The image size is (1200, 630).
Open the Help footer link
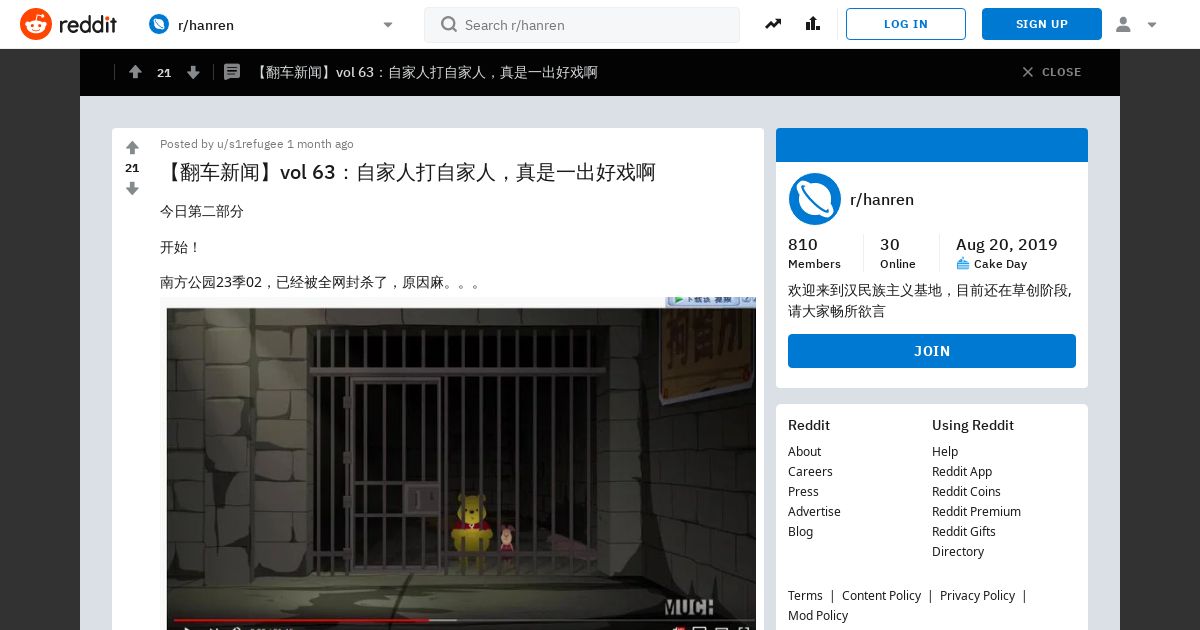pyautogui.click(x=945, y=452)
